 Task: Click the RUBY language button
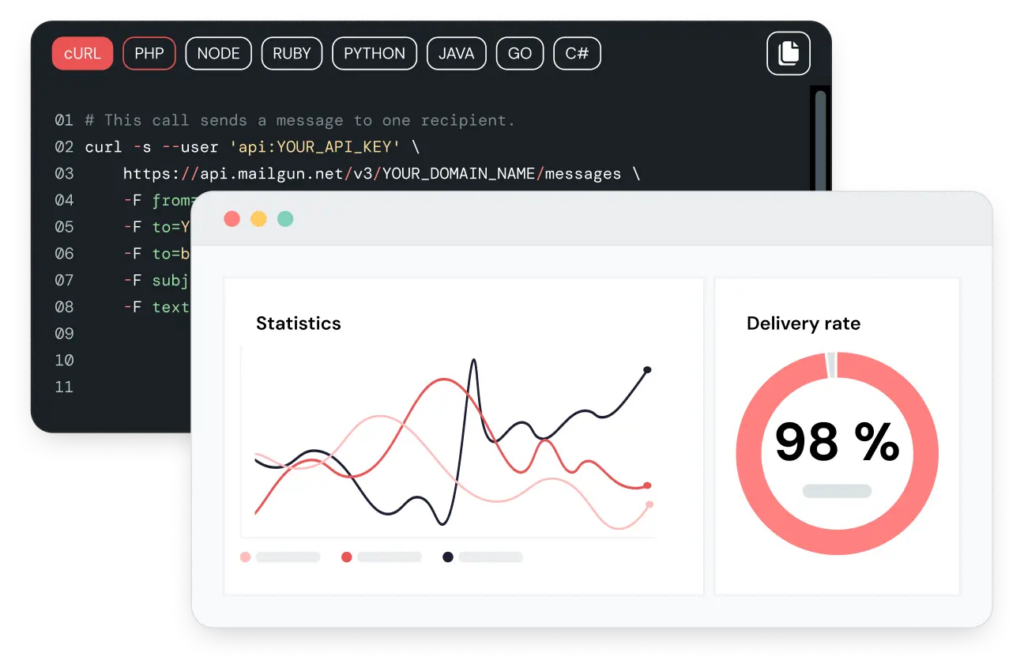pos(291,53)
